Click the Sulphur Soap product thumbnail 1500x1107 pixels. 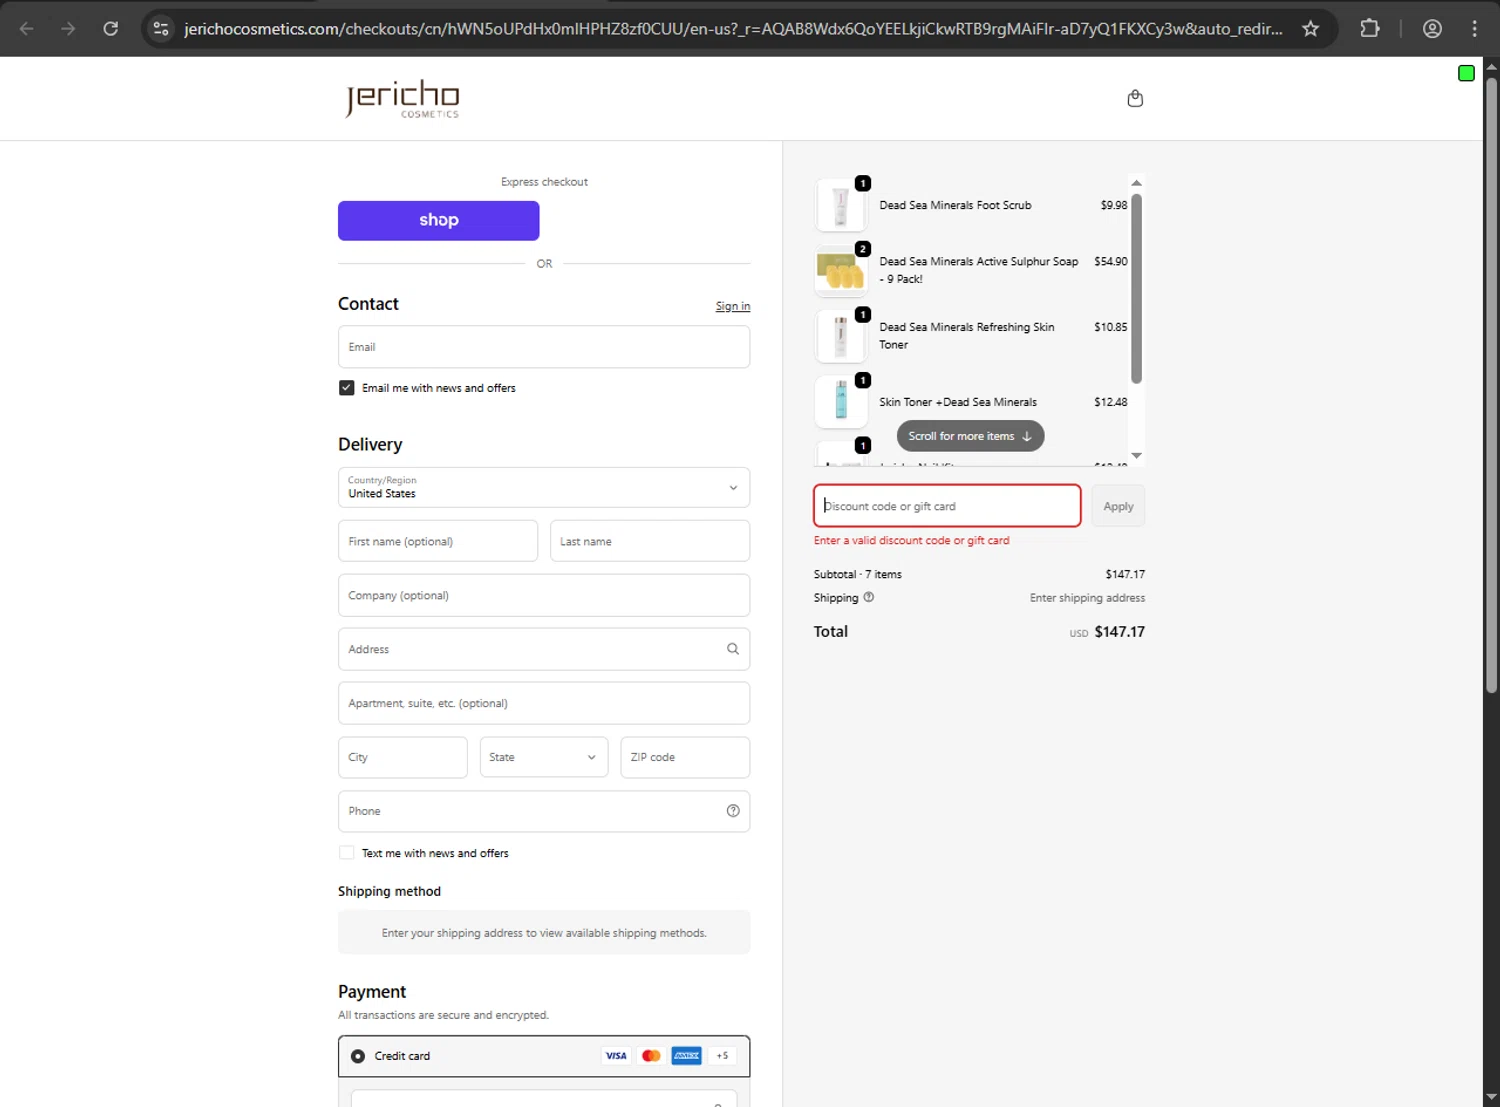point(841,271)
